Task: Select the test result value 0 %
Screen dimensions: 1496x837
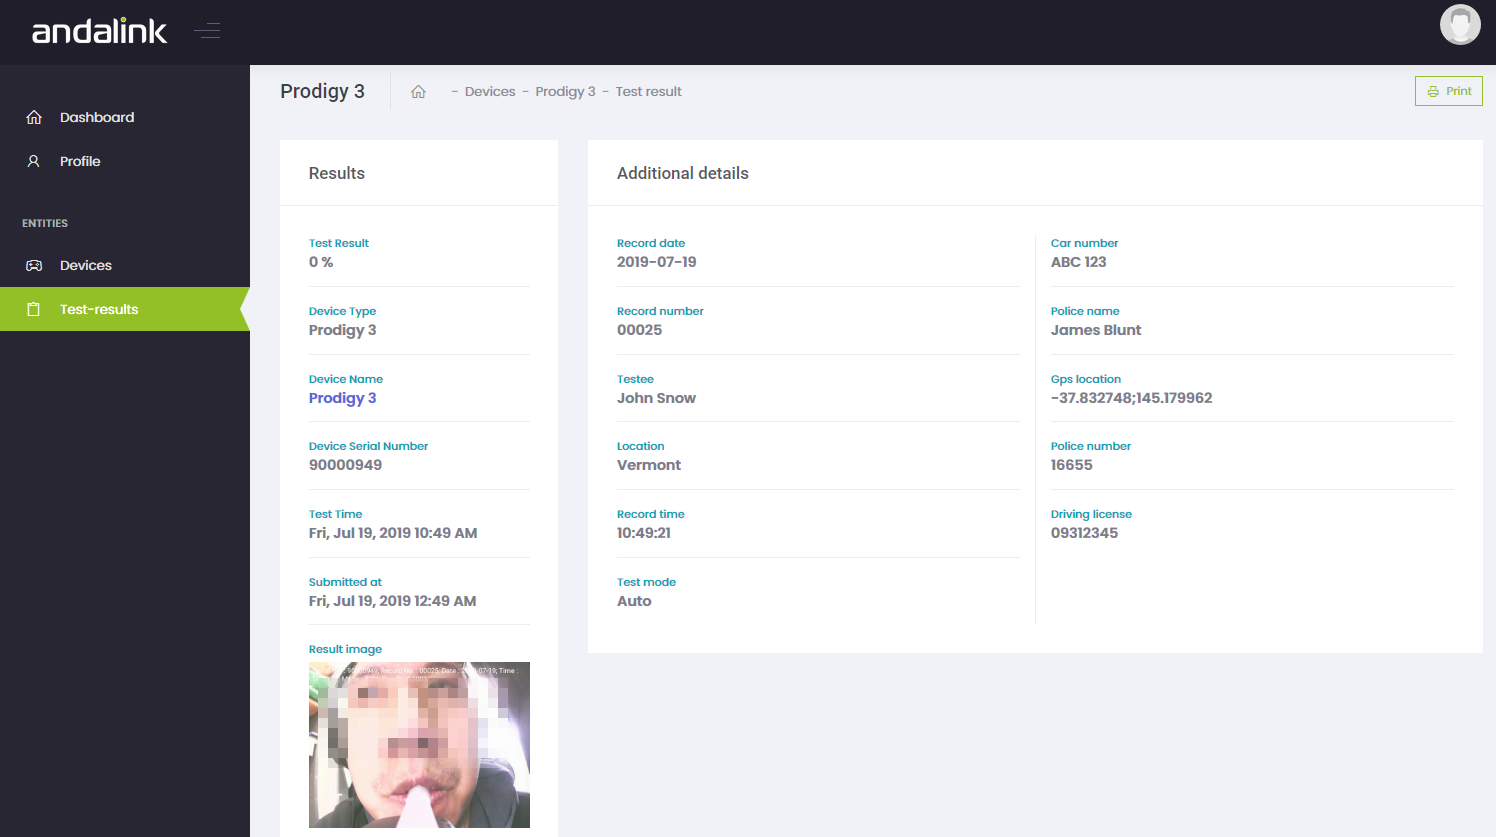Action: [x=321, y=262]
